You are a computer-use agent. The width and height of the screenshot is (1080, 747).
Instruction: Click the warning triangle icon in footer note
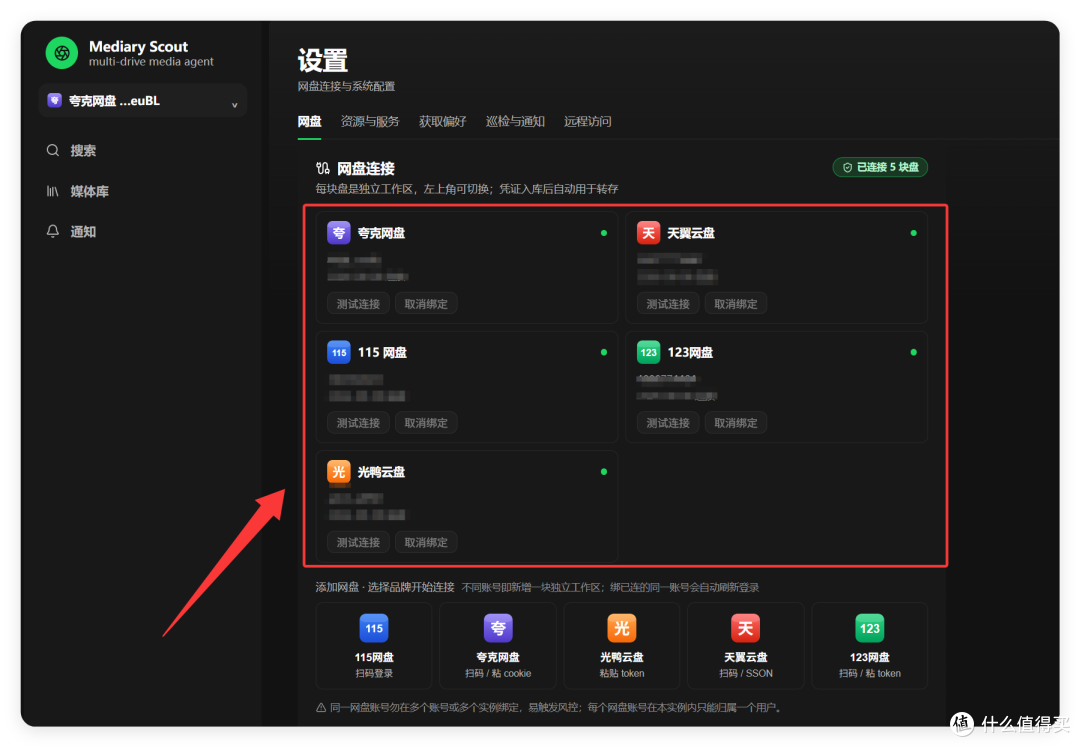point(321,707)
